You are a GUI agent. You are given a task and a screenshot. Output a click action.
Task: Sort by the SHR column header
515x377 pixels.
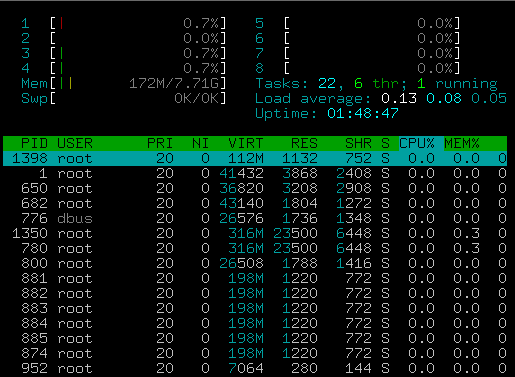point(358,143)
